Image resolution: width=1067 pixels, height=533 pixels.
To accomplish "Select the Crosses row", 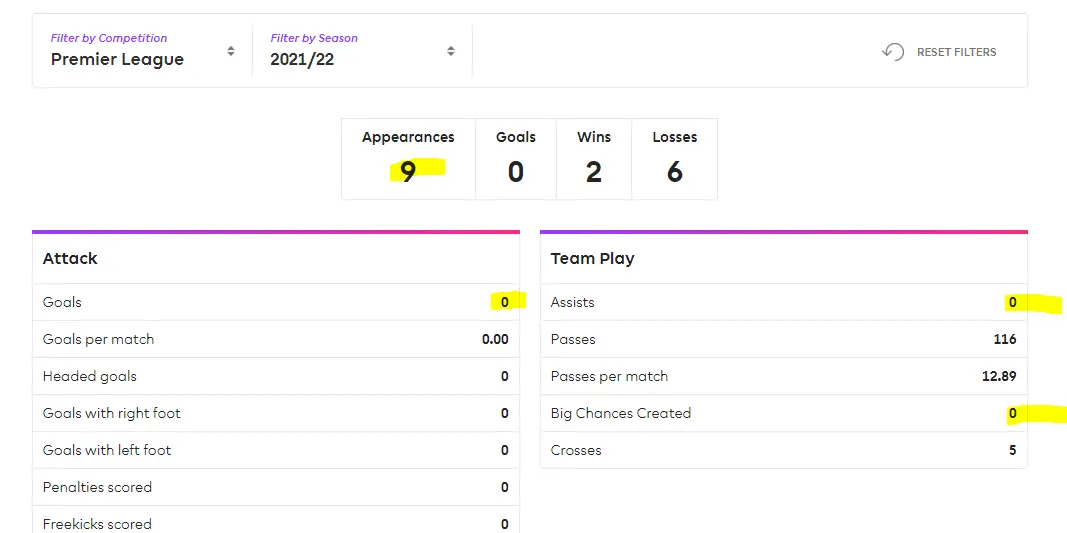I will (x=783, y=450).
